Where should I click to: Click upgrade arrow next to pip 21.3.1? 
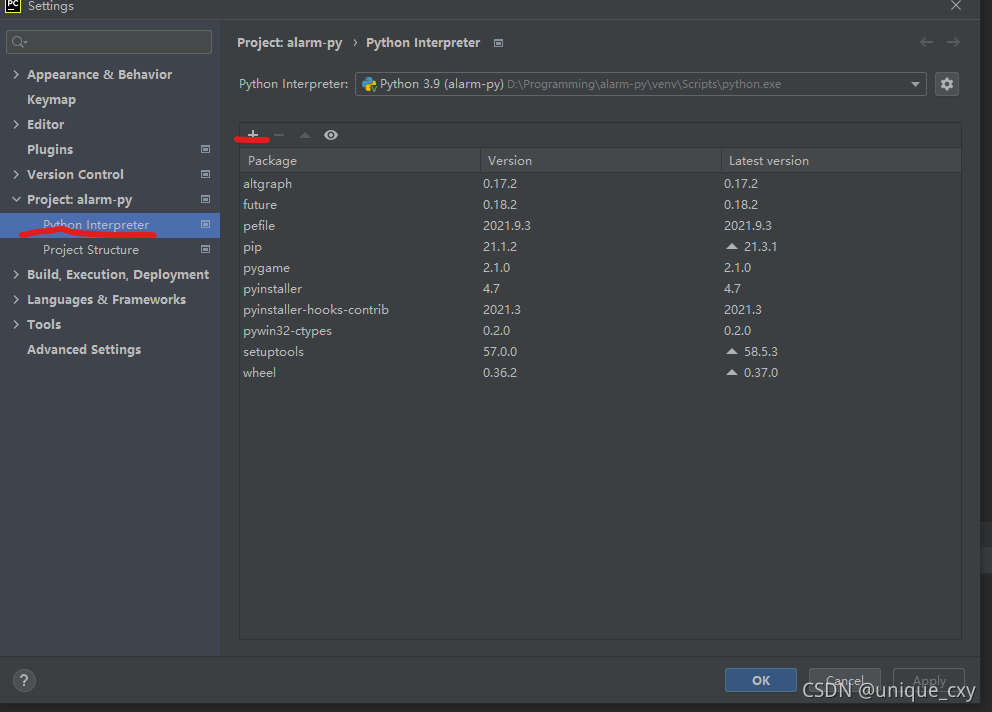click(x=732, y=246)
